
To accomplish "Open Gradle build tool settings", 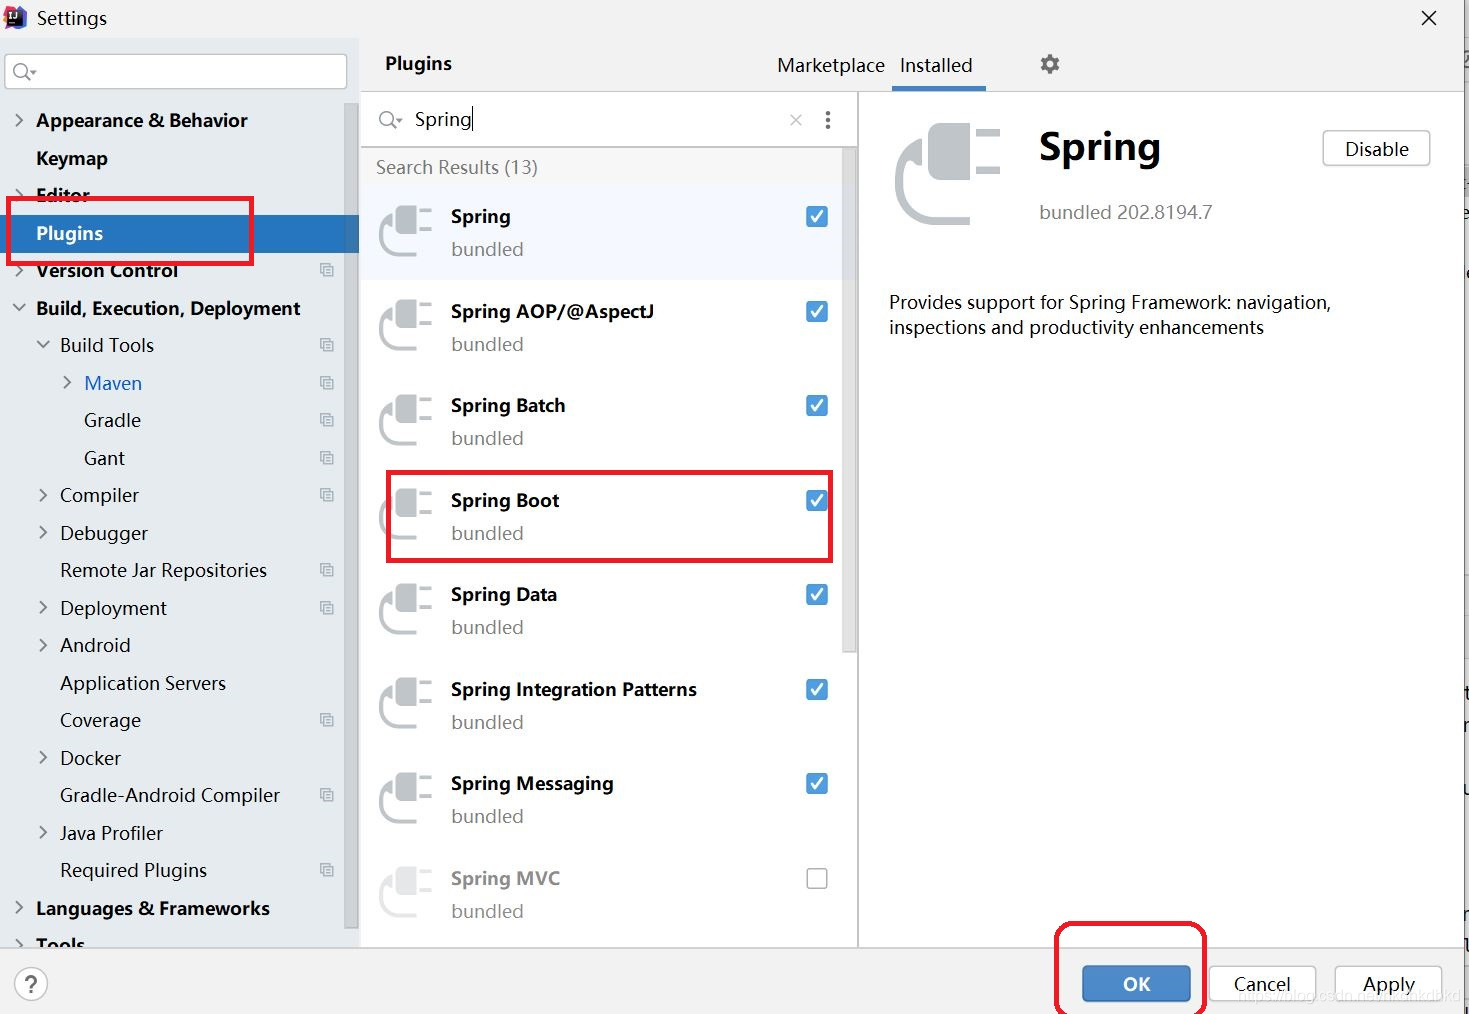I will click(112, 420).
